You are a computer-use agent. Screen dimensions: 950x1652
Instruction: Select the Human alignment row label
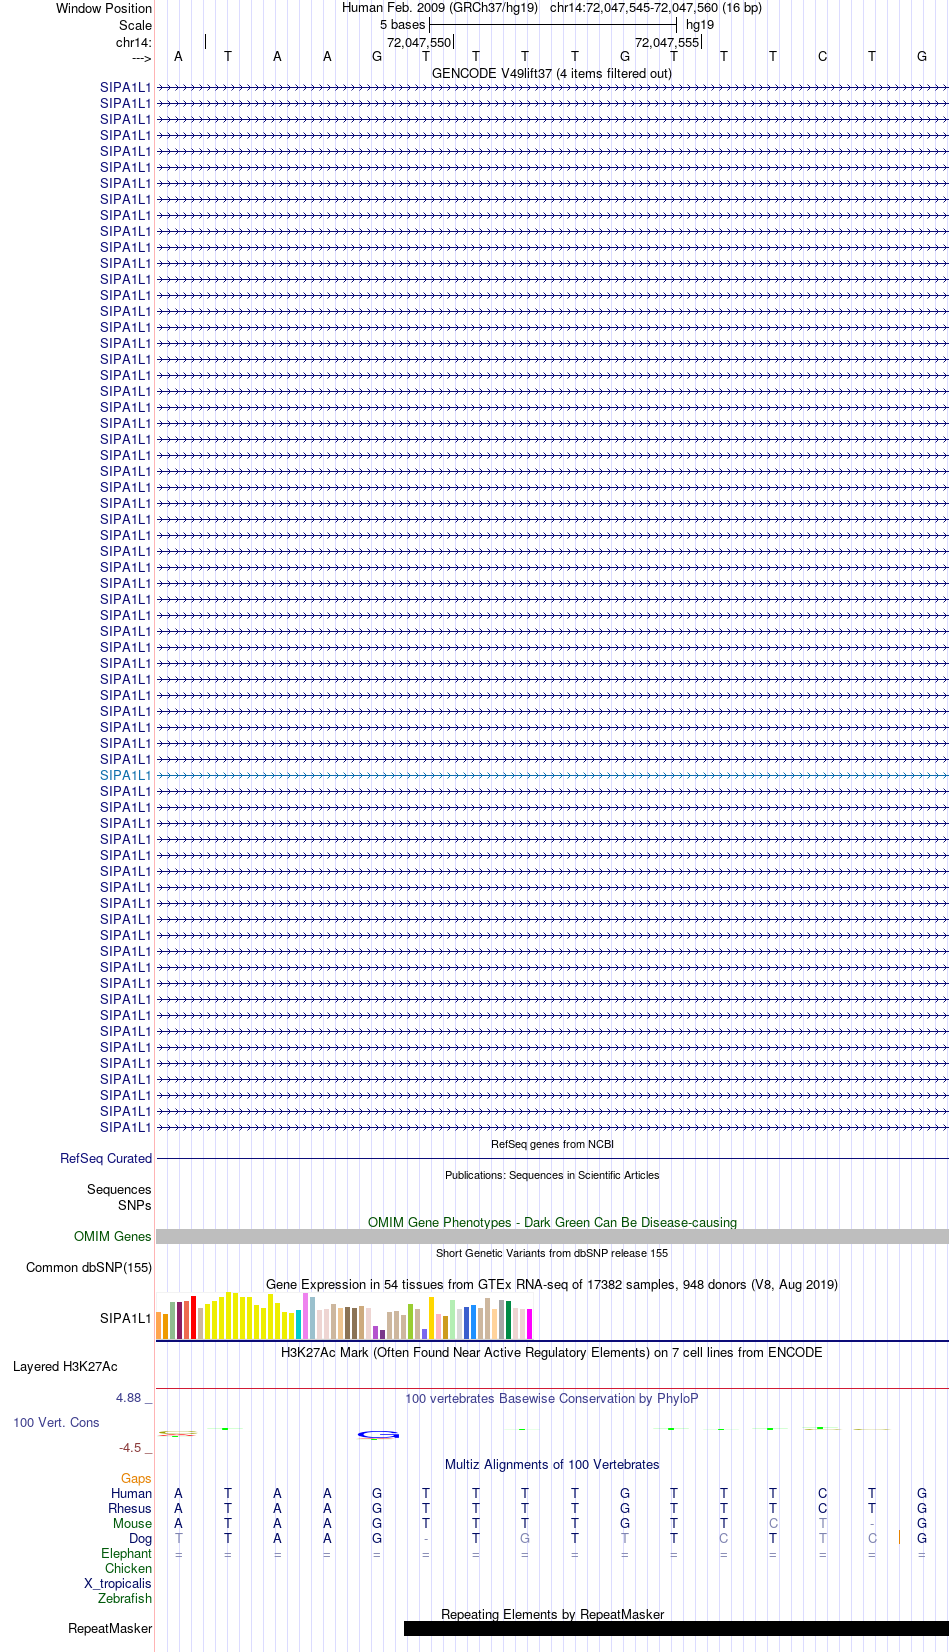(131, 1493)
